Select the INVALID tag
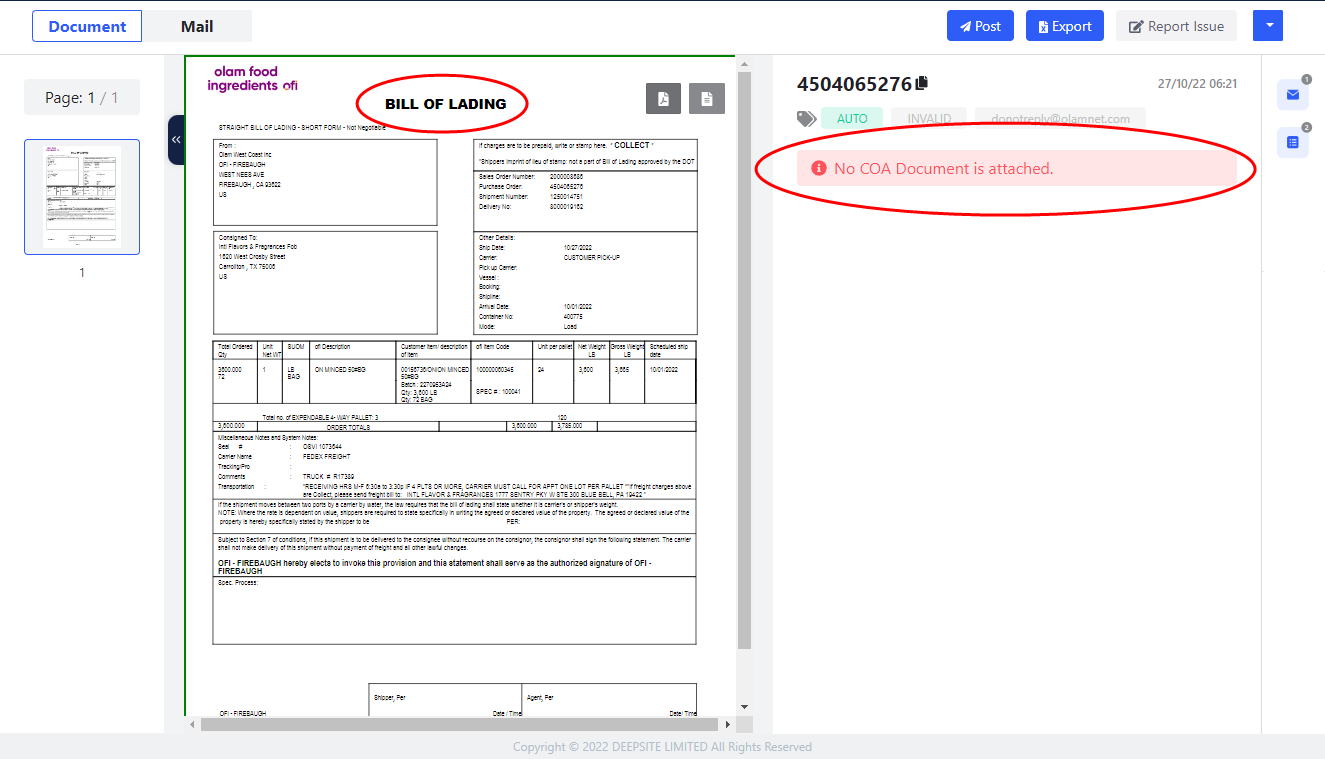This screenshot has height=759, width=1325. point(929,119)
